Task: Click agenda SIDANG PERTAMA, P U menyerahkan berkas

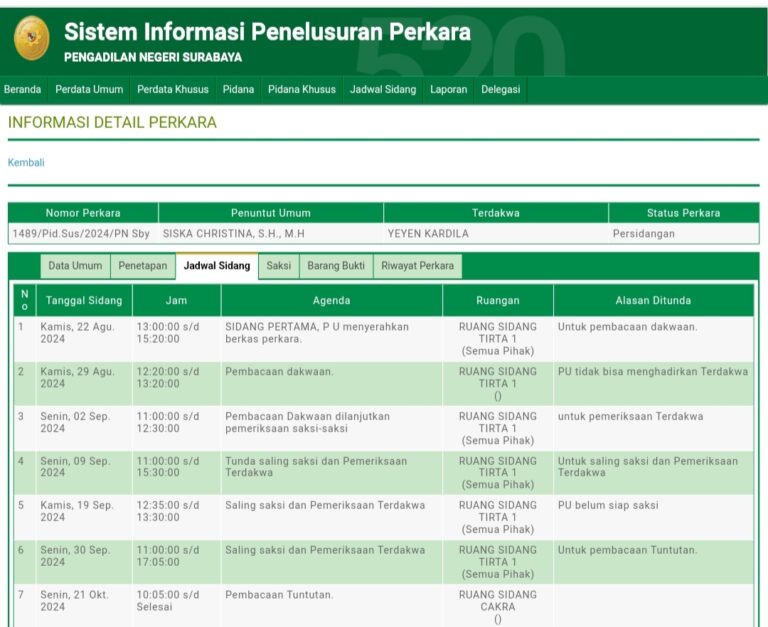Action: click(x=317, y=333)
